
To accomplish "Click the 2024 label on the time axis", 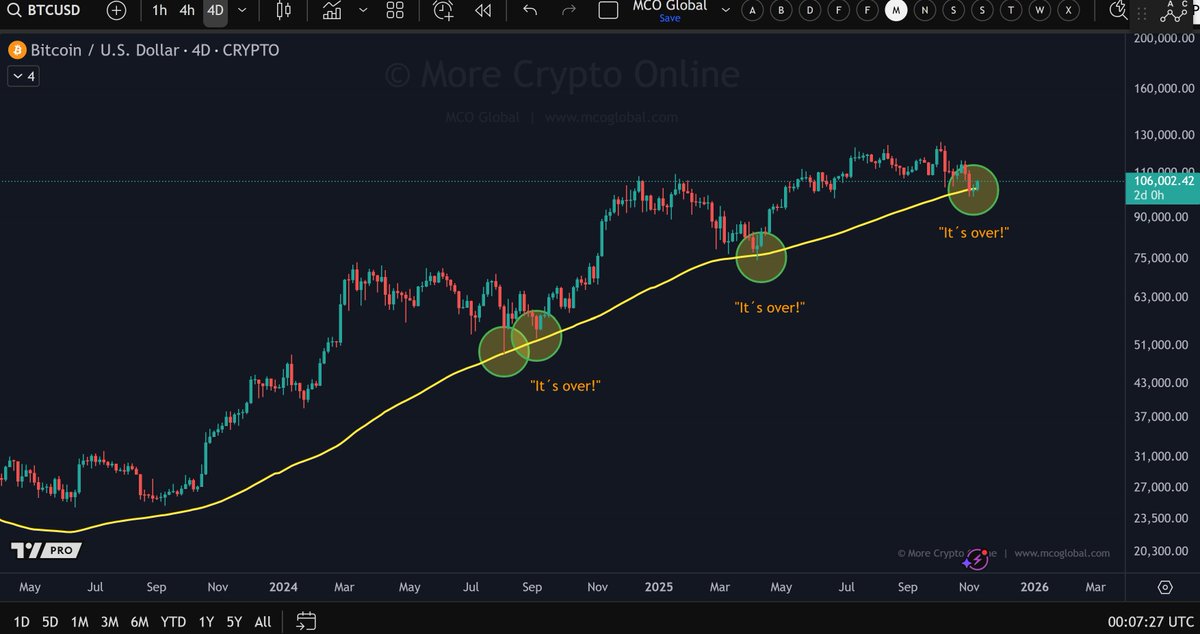I will click(284, 587).
